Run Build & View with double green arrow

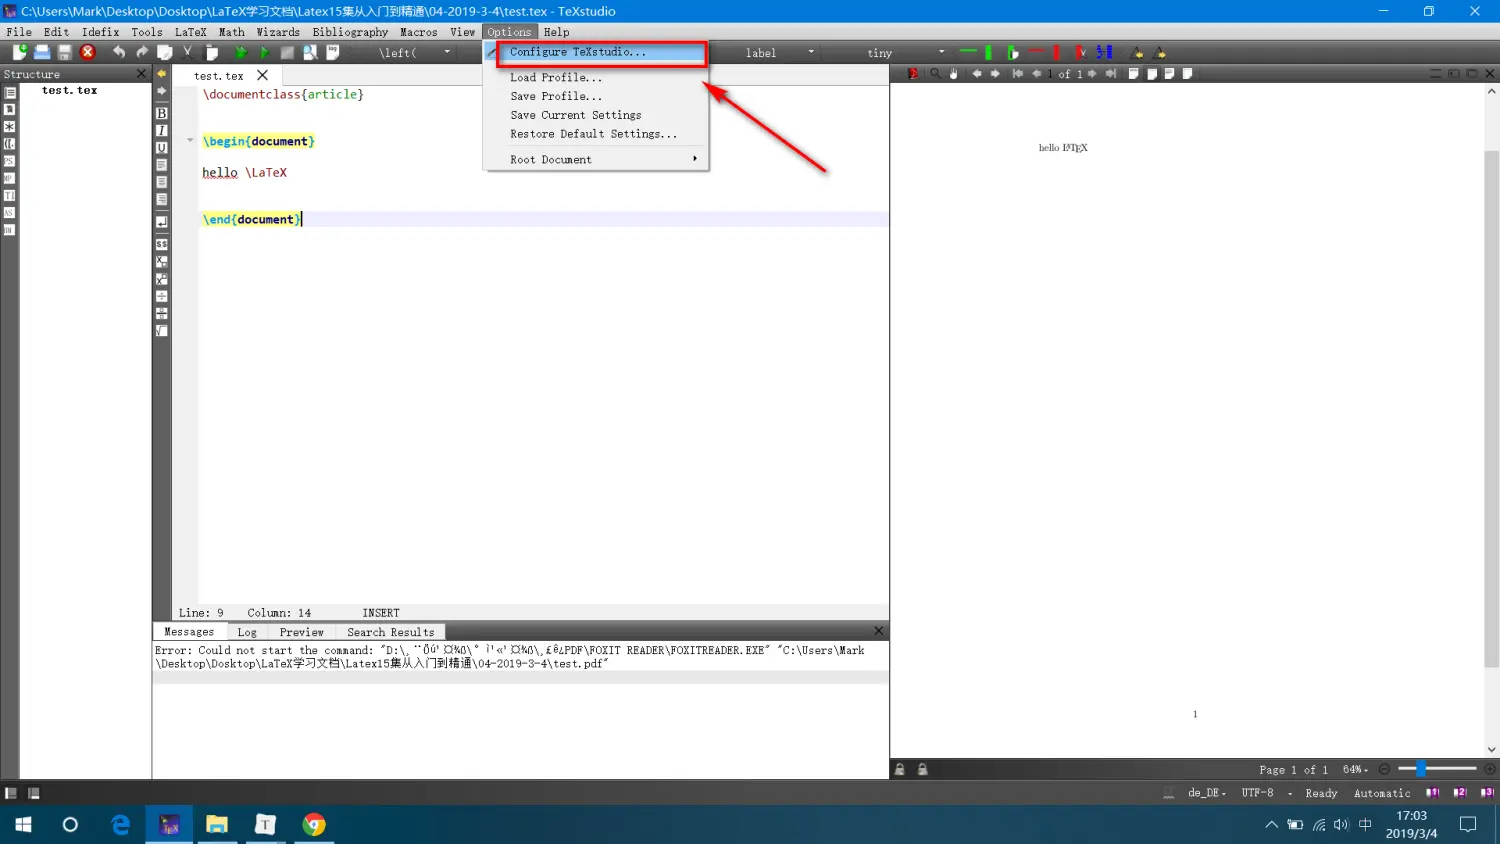point(241,52)
